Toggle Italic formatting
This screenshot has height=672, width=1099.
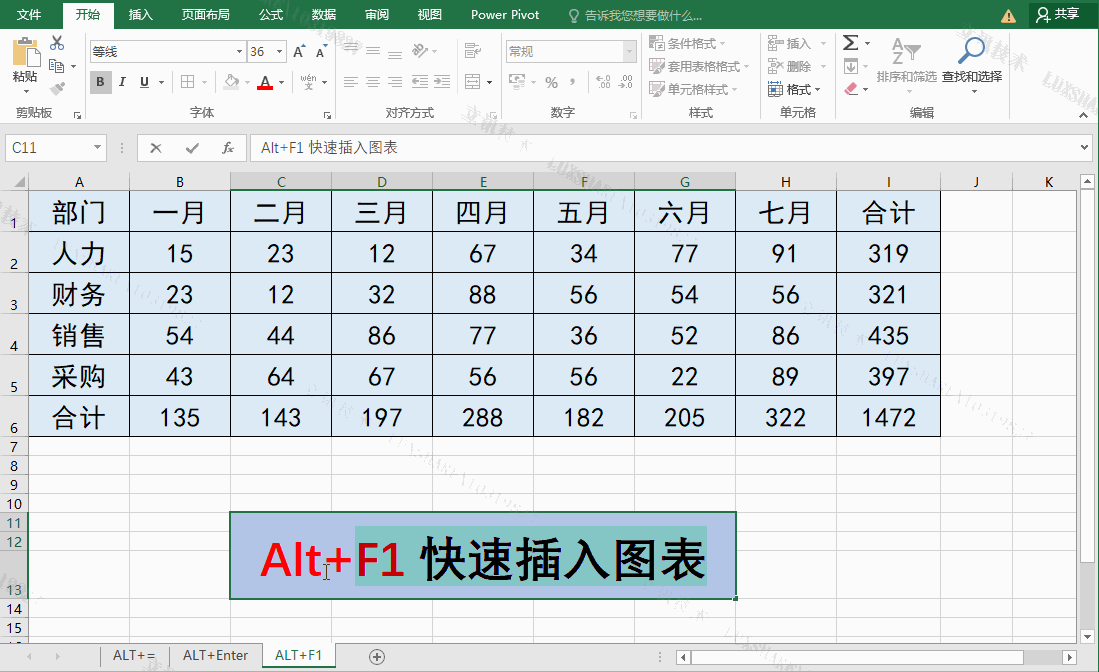tap(122, 82)
